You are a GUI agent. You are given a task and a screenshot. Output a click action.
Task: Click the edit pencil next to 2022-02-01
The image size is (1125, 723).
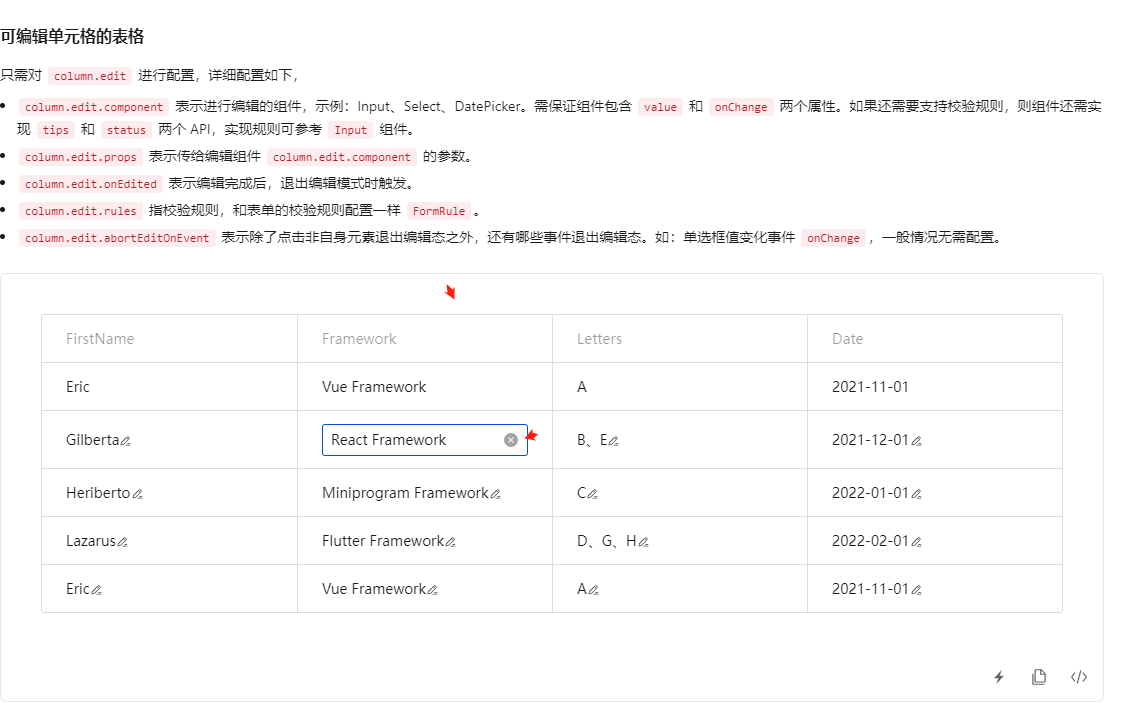917,542
